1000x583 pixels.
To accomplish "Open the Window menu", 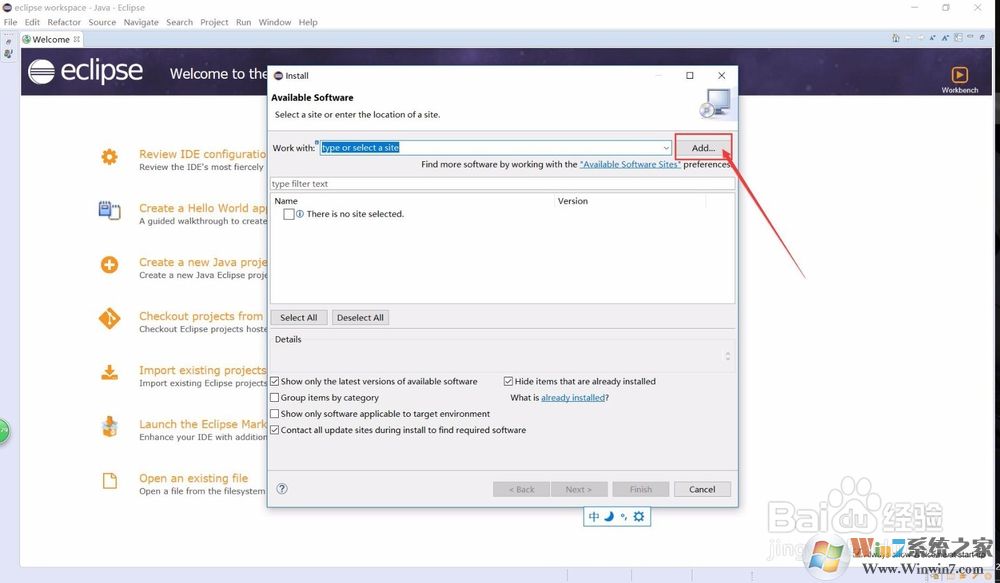I will (275, 22).
